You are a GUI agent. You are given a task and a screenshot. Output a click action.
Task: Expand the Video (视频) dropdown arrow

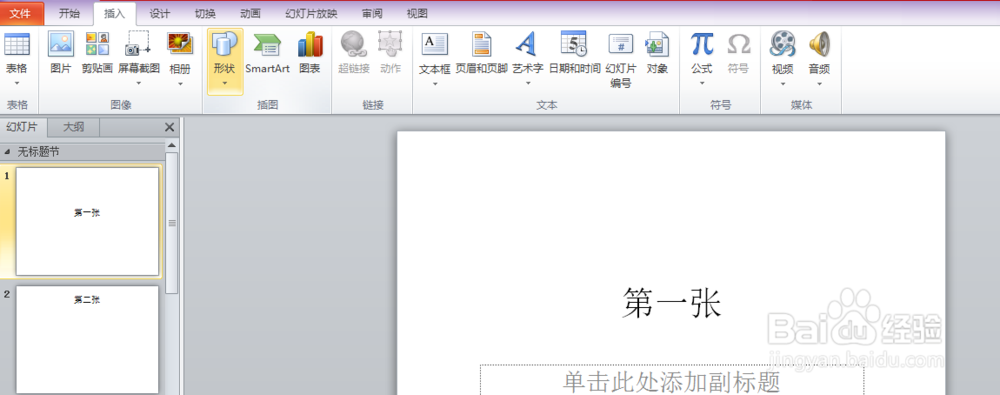coord(783,83)
